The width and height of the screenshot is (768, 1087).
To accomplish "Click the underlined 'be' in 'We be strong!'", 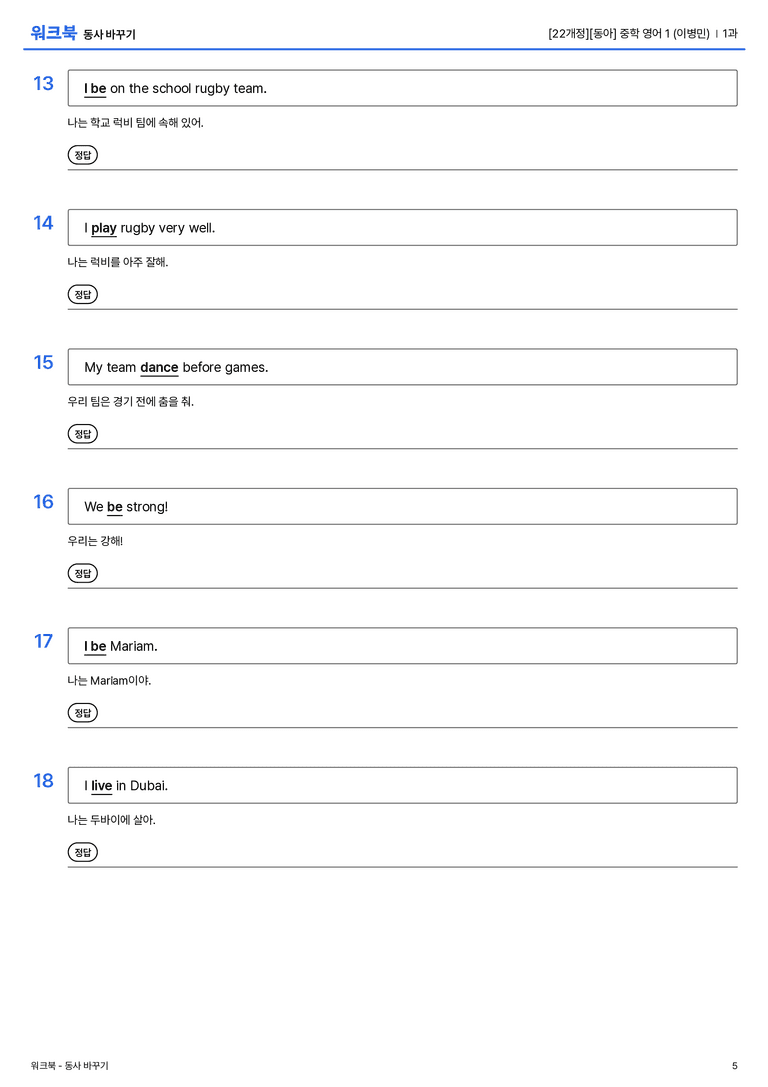I will (114, 507).
